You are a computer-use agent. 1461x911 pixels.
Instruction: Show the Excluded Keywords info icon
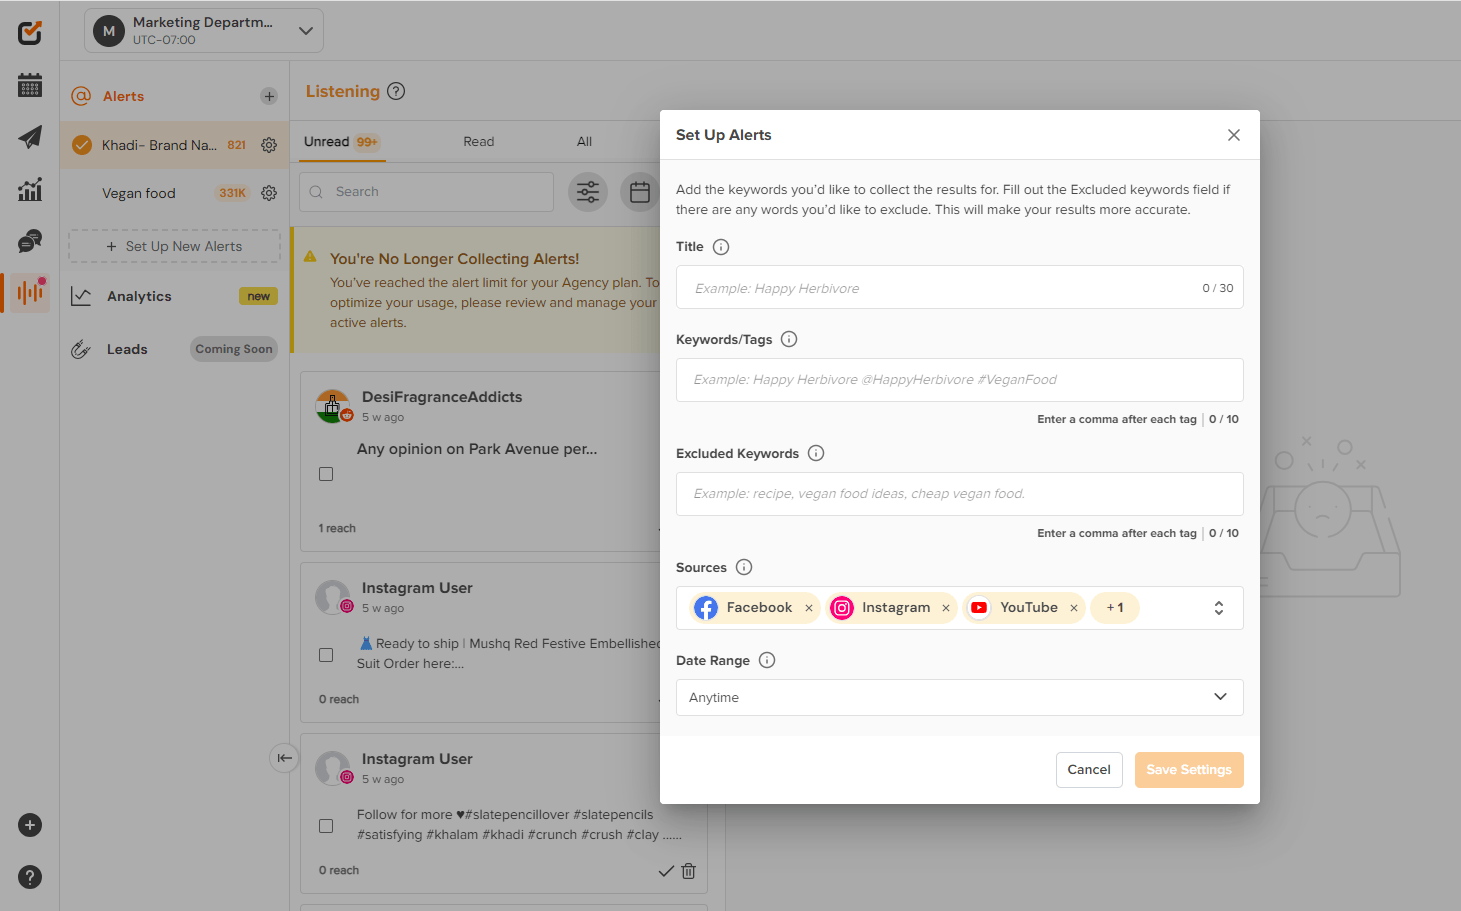pyautogui.click(x=816, y=453)
